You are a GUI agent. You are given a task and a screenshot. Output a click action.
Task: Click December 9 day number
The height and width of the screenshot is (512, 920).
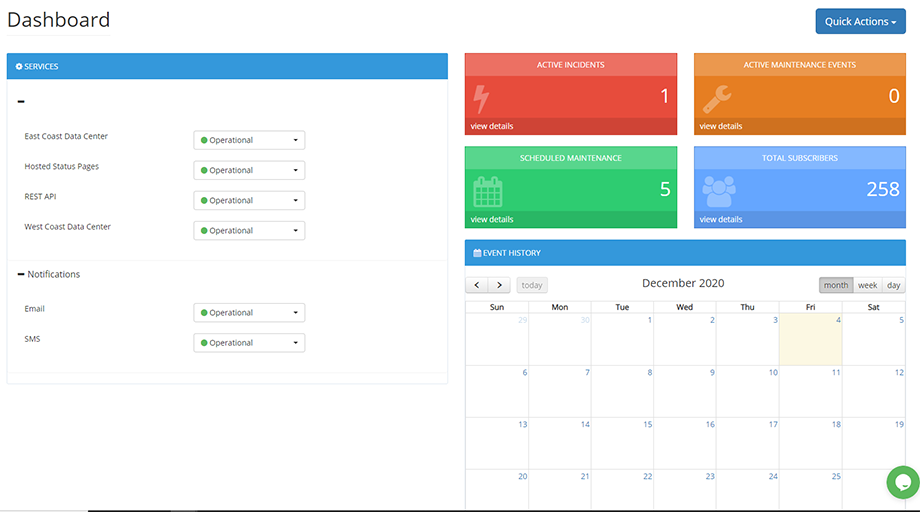point(712,372)
